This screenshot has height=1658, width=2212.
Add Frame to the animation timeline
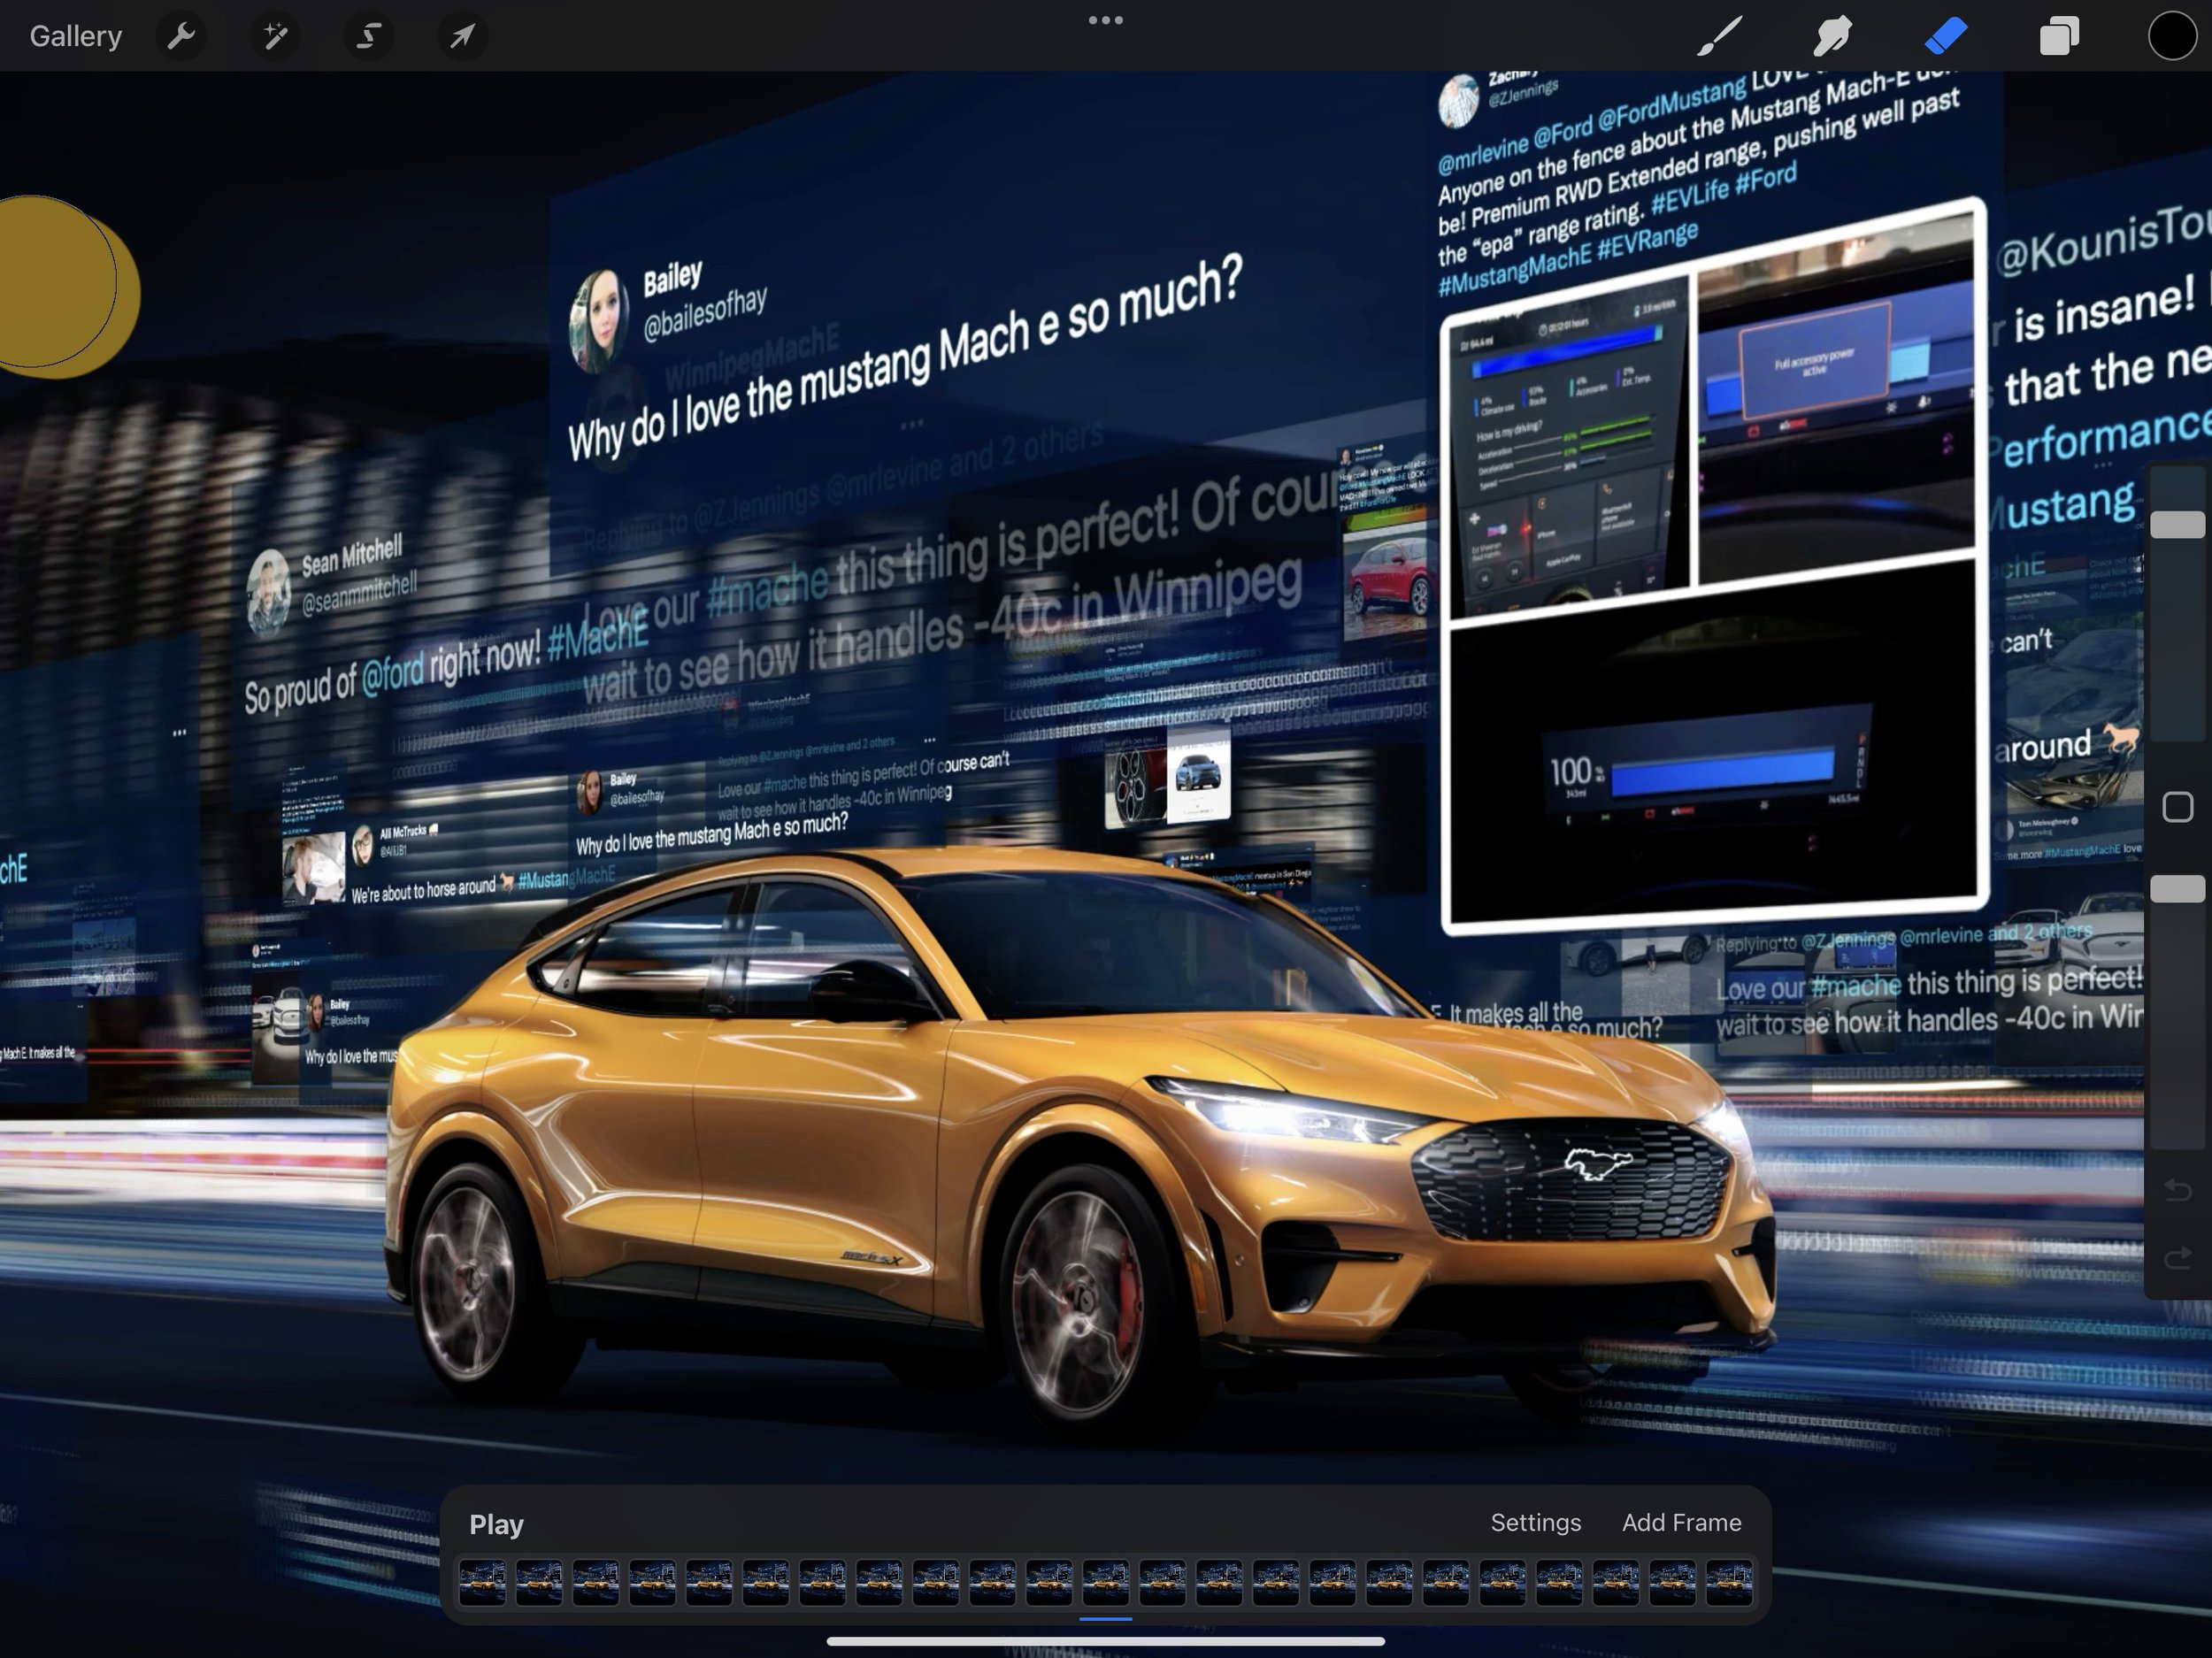1682,1522
